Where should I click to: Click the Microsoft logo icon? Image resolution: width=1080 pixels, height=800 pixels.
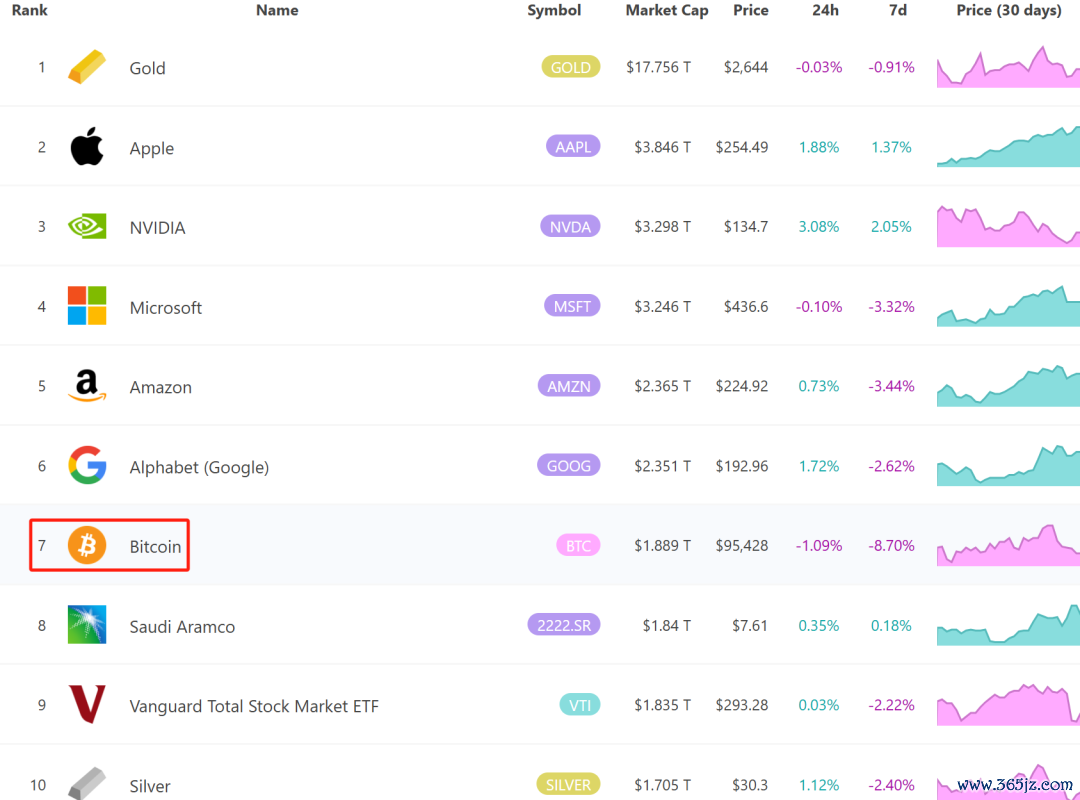coord(87,306)
